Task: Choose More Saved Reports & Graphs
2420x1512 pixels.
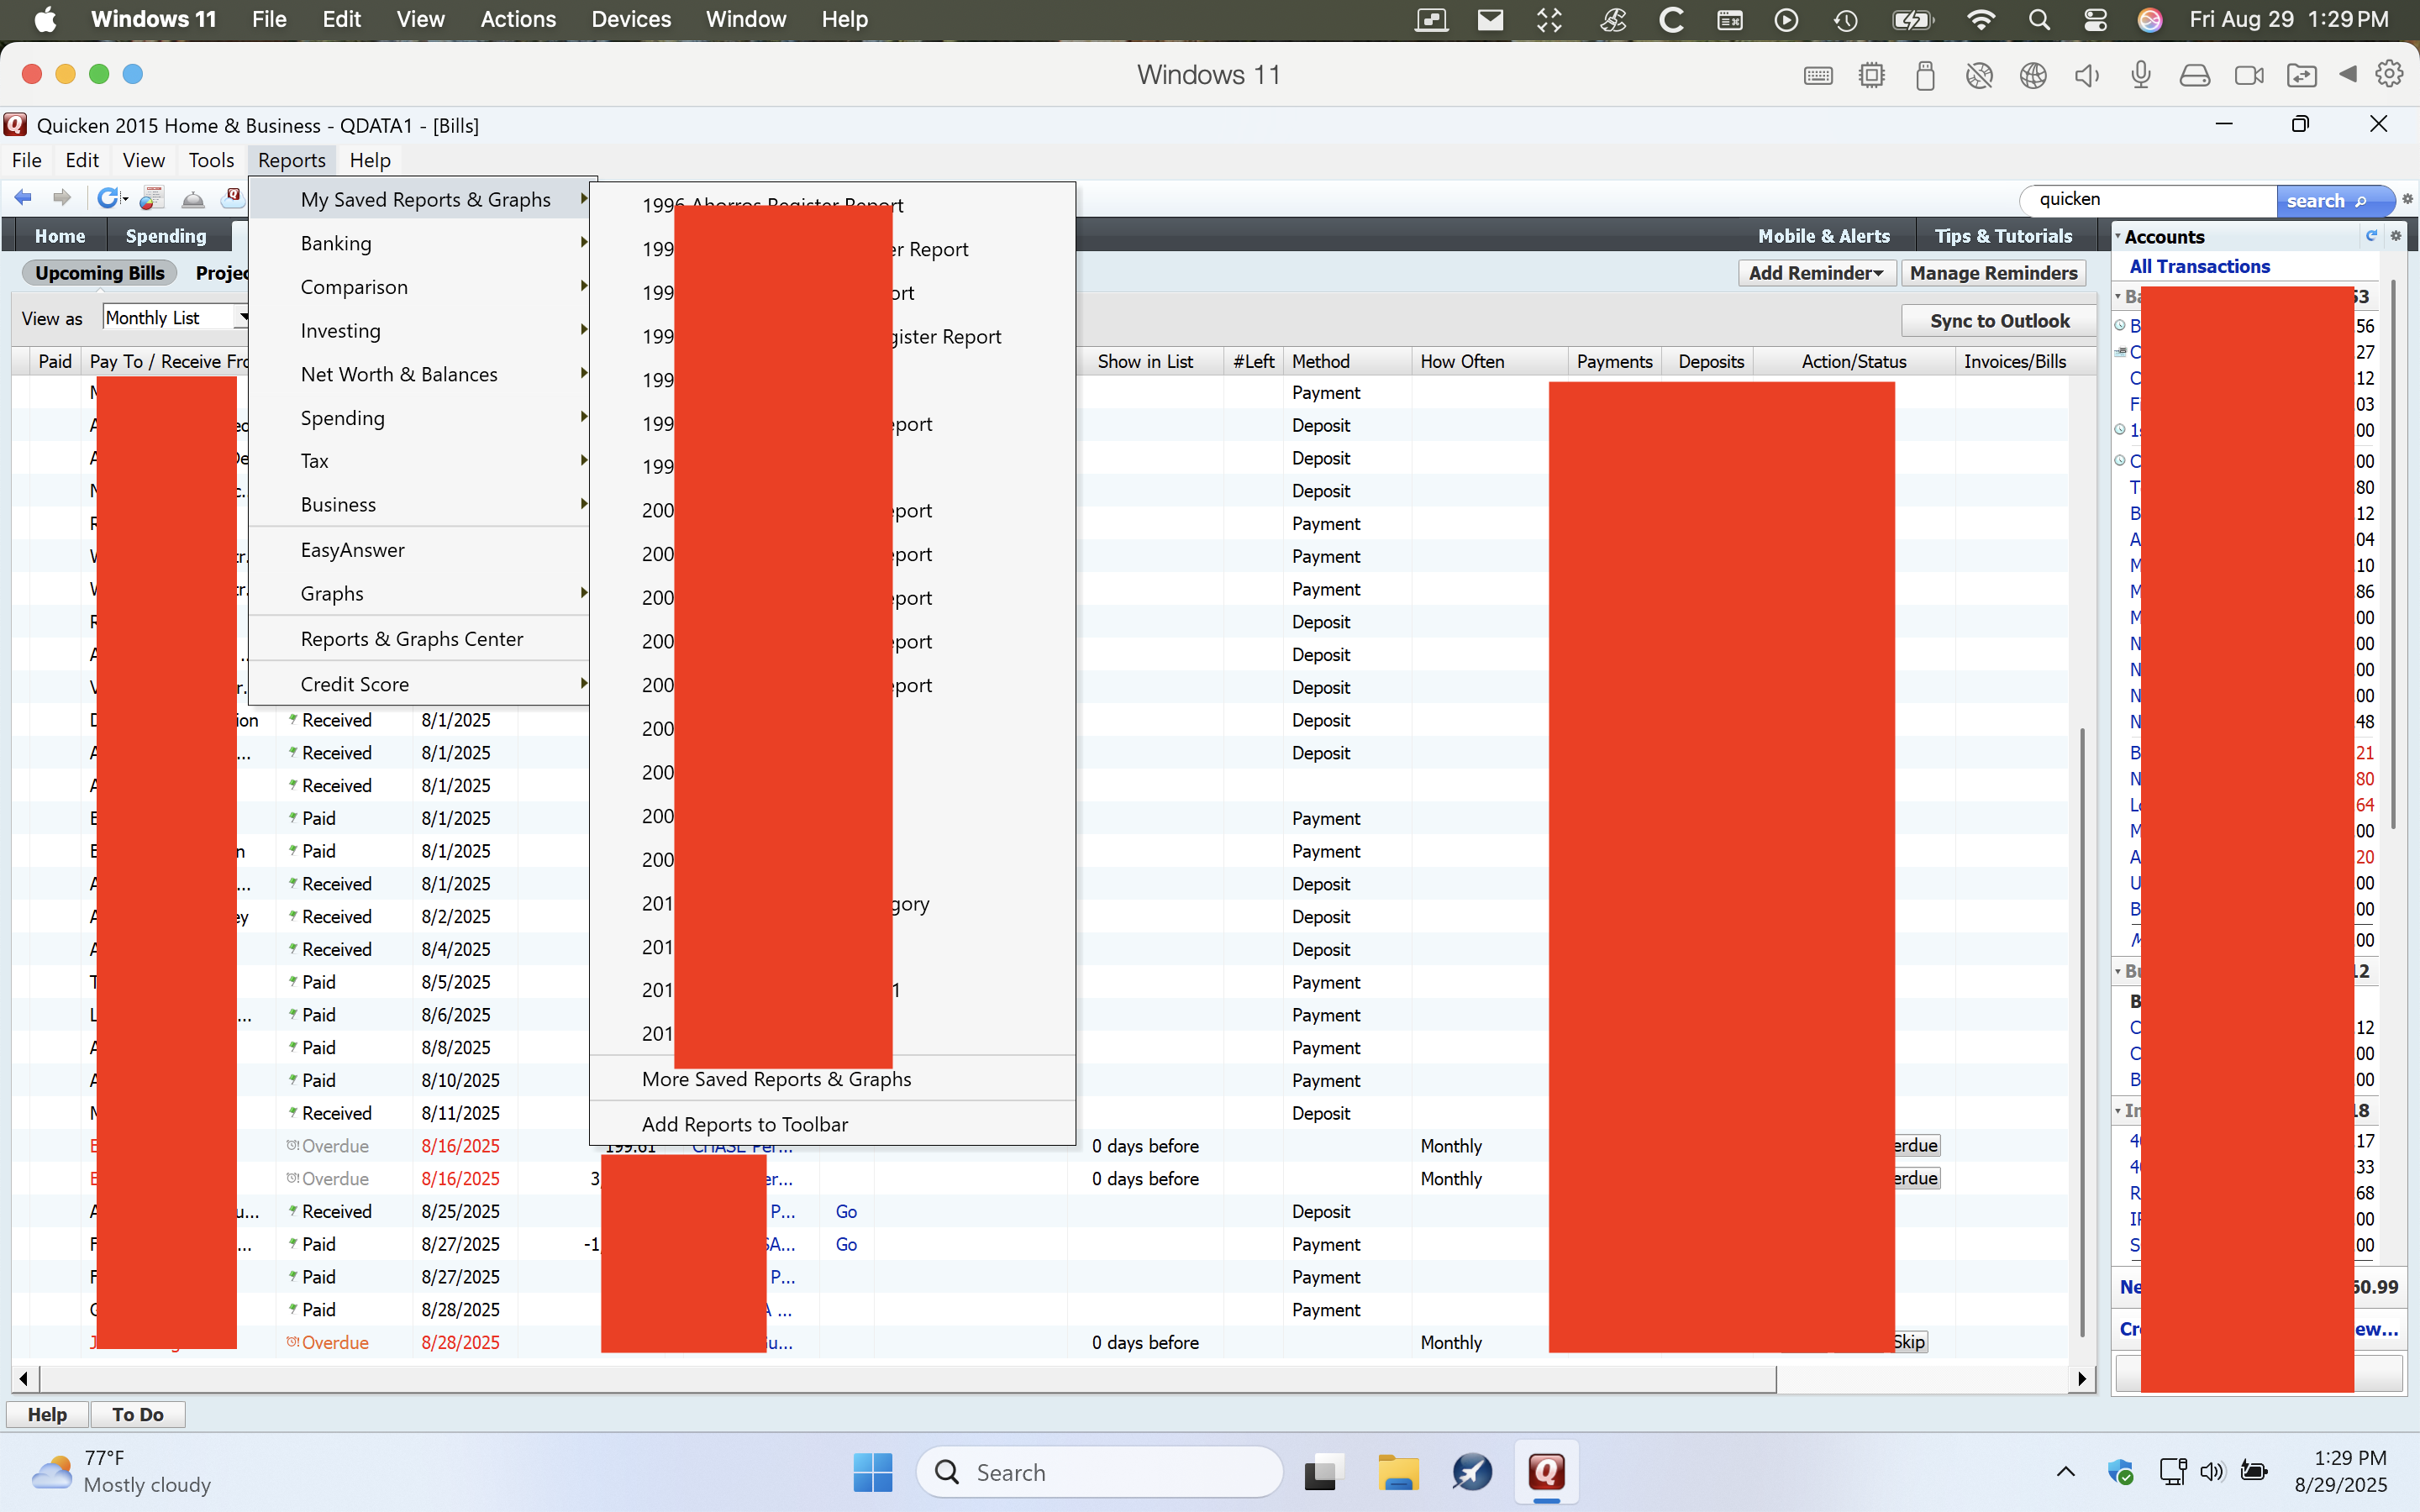Action: [776, 1079]
